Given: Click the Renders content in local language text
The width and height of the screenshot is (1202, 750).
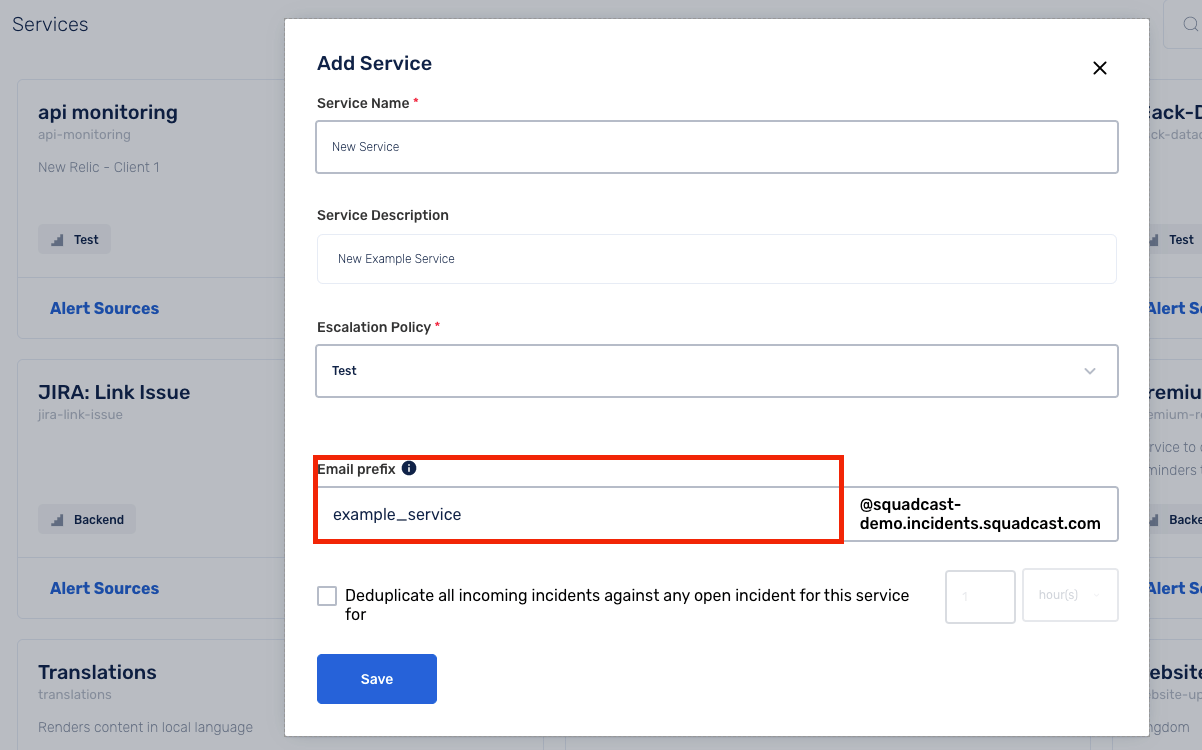Looking at the screenshot, I should point(146,727).
